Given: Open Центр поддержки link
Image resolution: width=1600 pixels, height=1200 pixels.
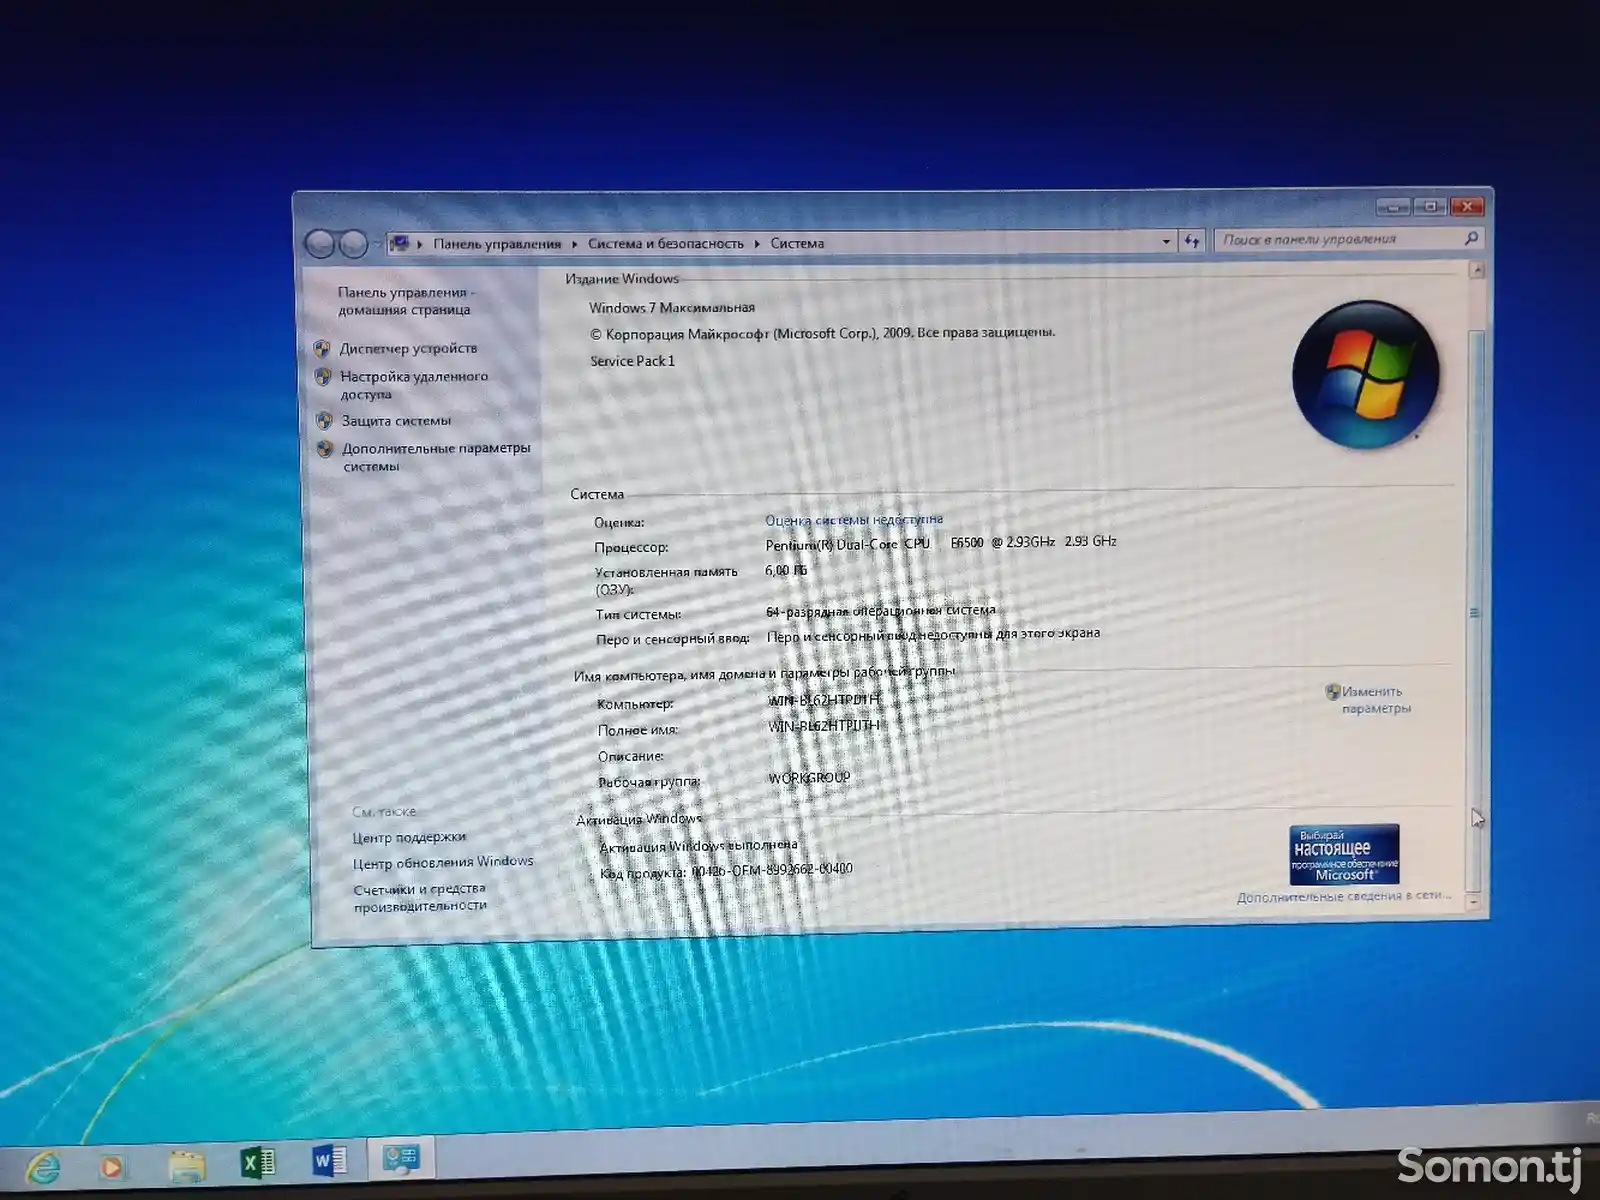Looking at the screenshot, I should 409,837.
